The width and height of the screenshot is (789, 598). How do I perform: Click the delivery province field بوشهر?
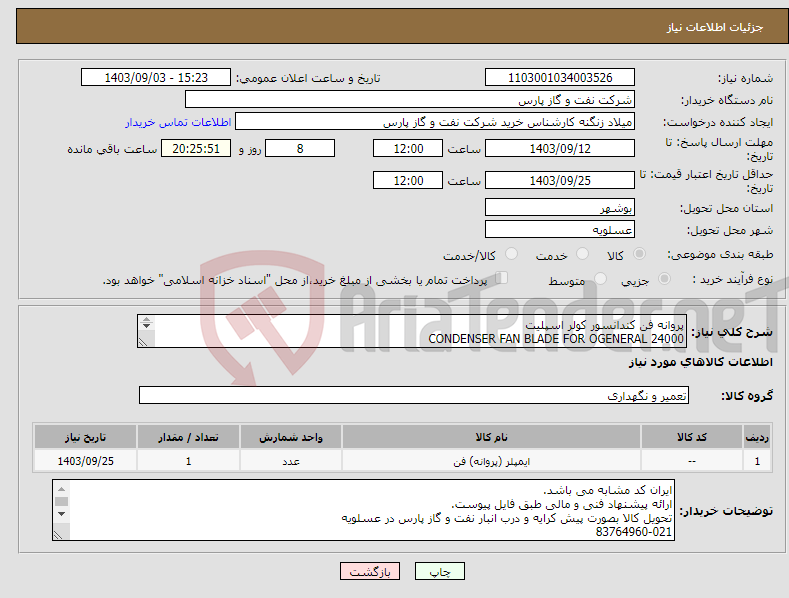click(560, 207)
